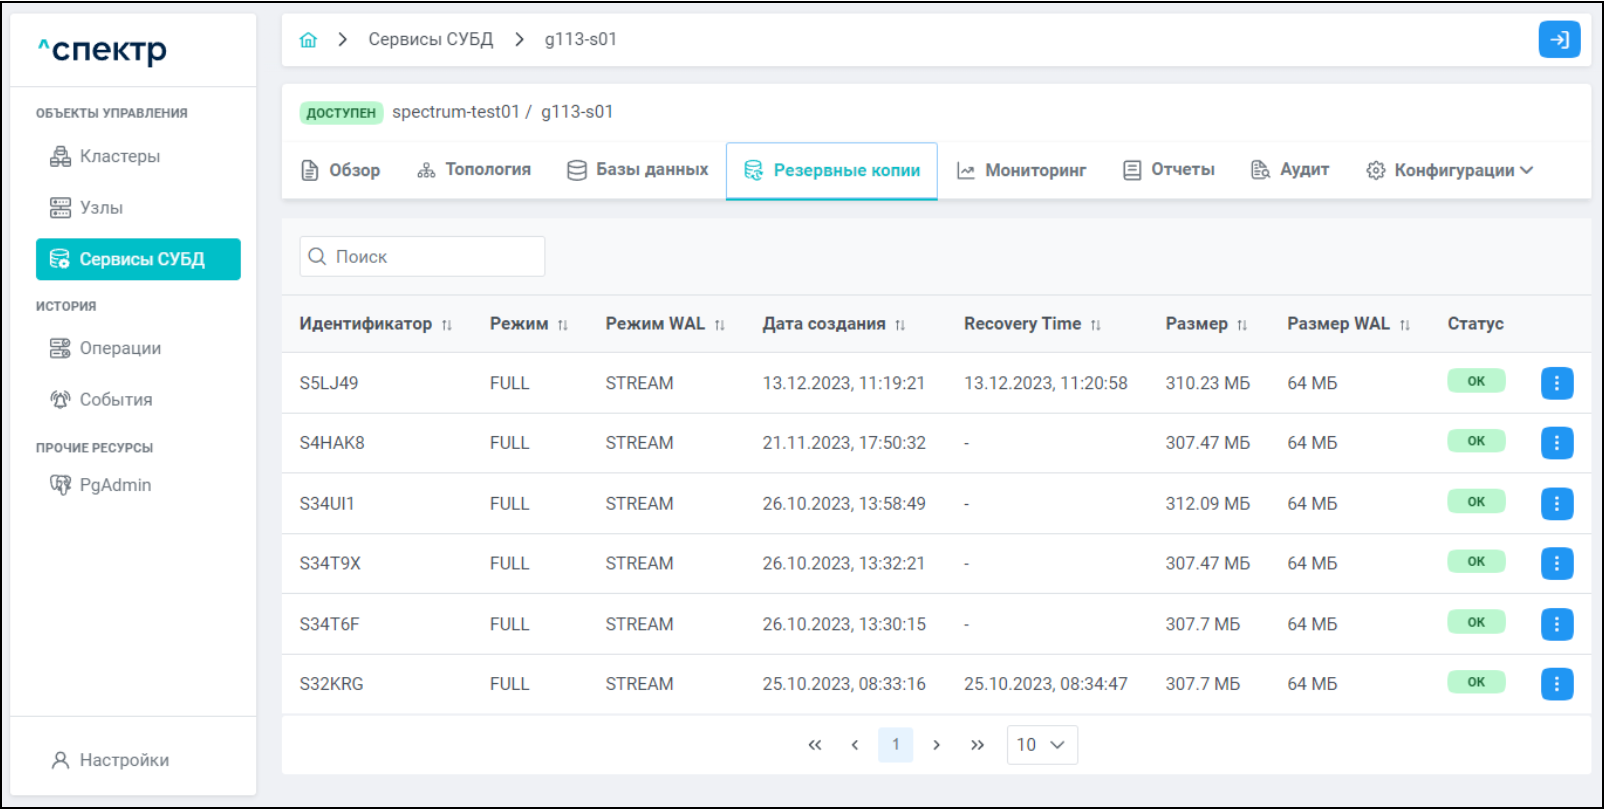Open the Топология tab
This screenshot has height=810, width=1604.
coord(474,170)
